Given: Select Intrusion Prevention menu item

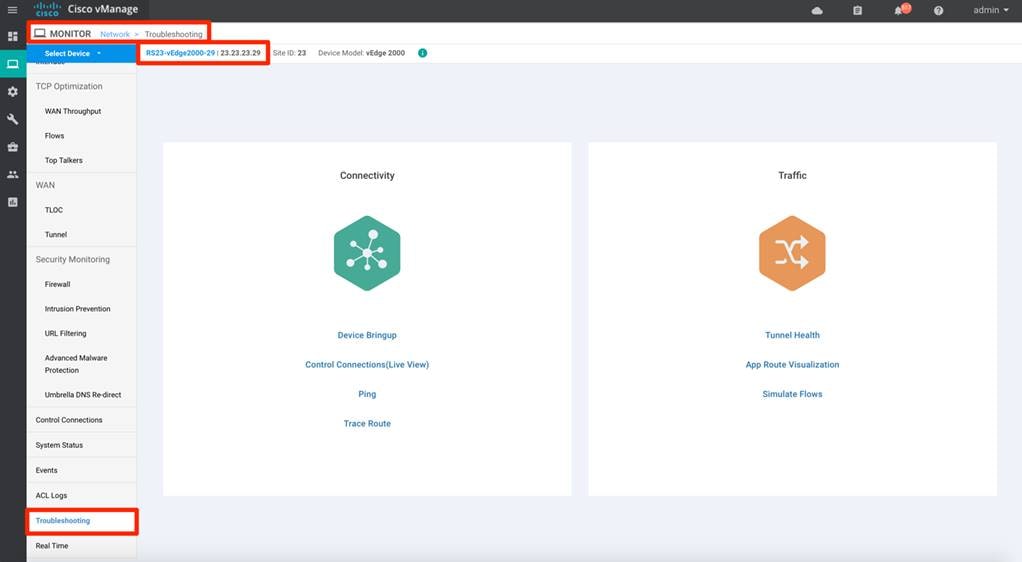Looking at the screenshot, I should tap(78, 309).
